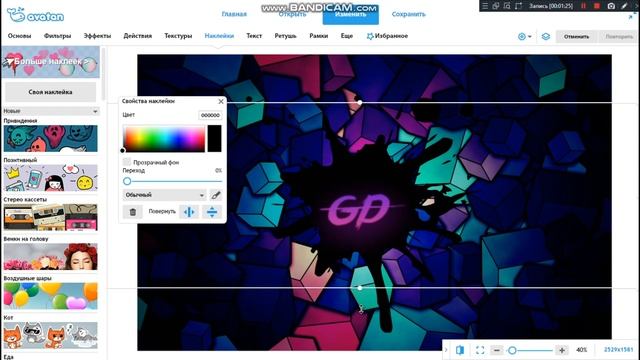Expand the Обычный blend mode dropdown

pyautogui.click(x=164, y=195)
